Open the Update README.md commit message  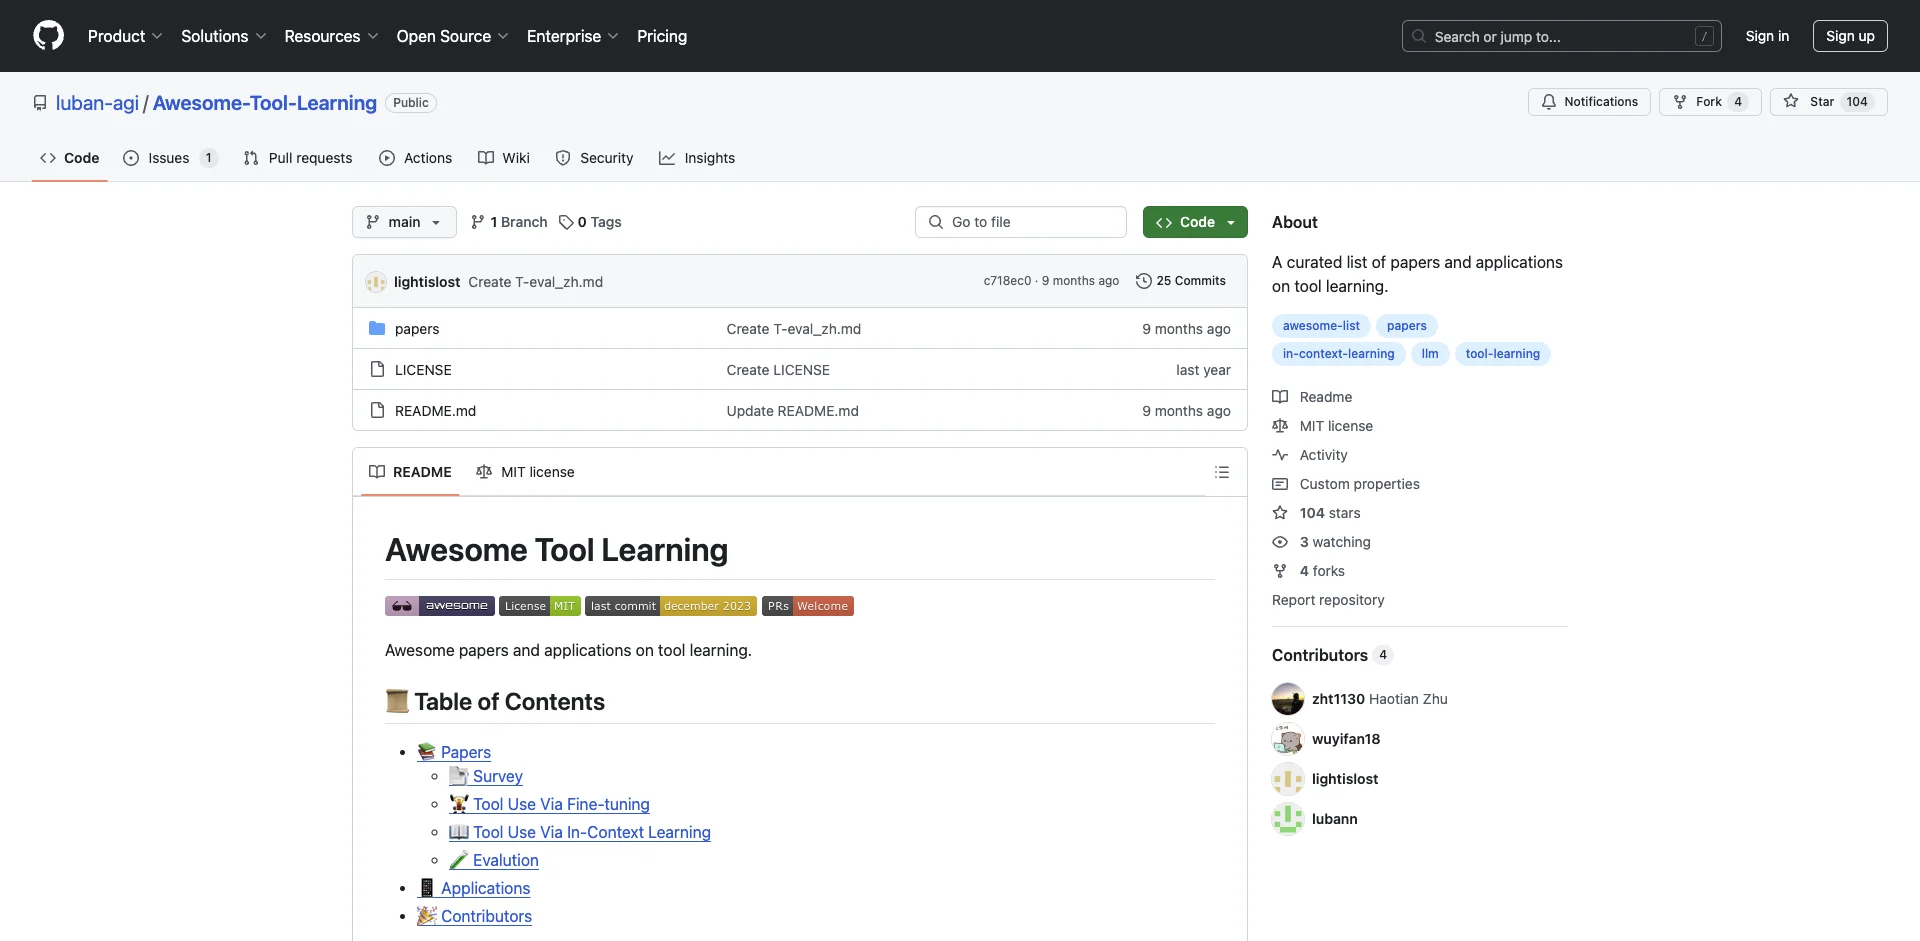(792, 411)
